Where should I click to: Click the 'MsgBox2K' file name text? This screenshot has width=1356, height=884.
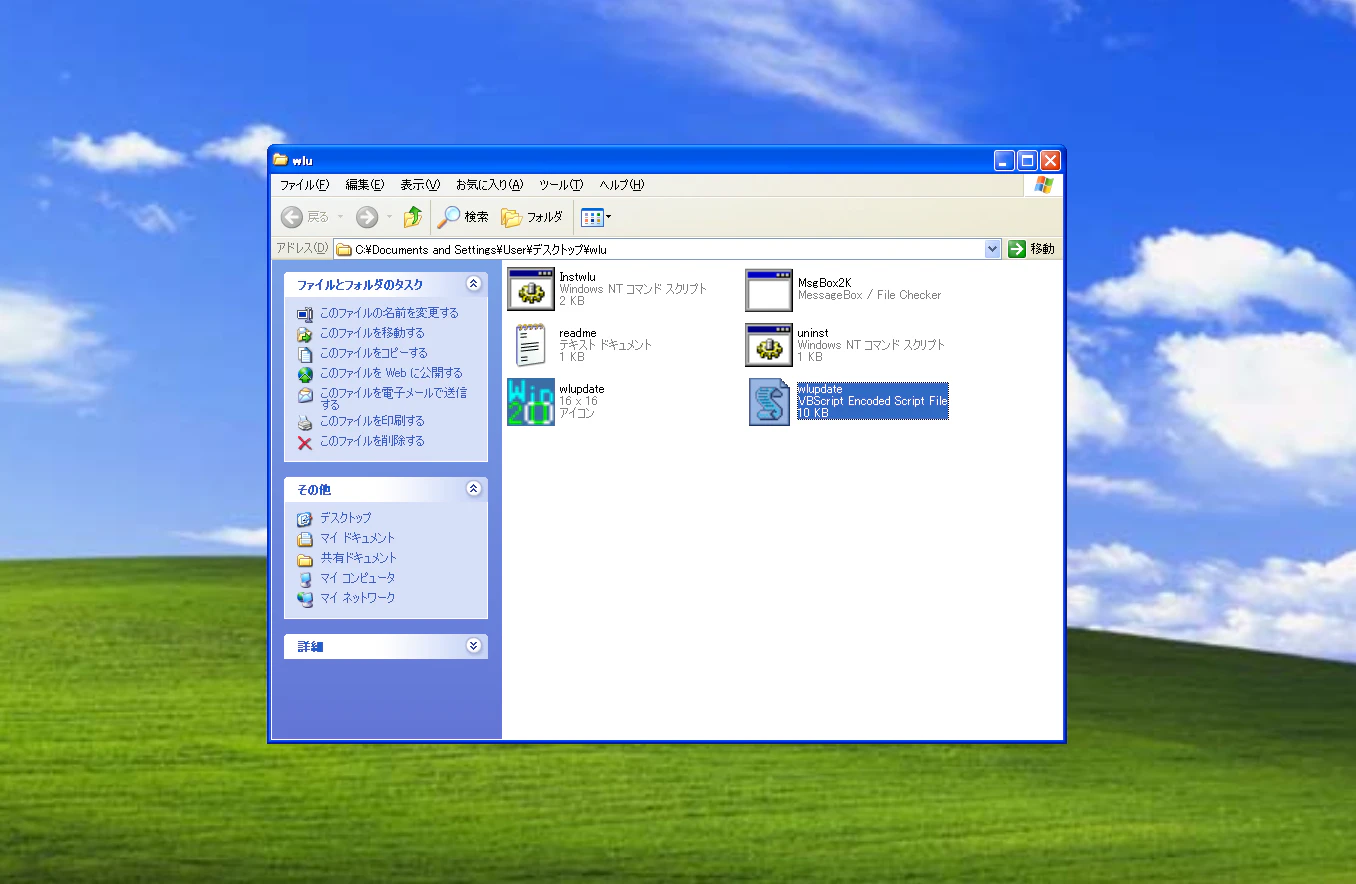(825, 283)
